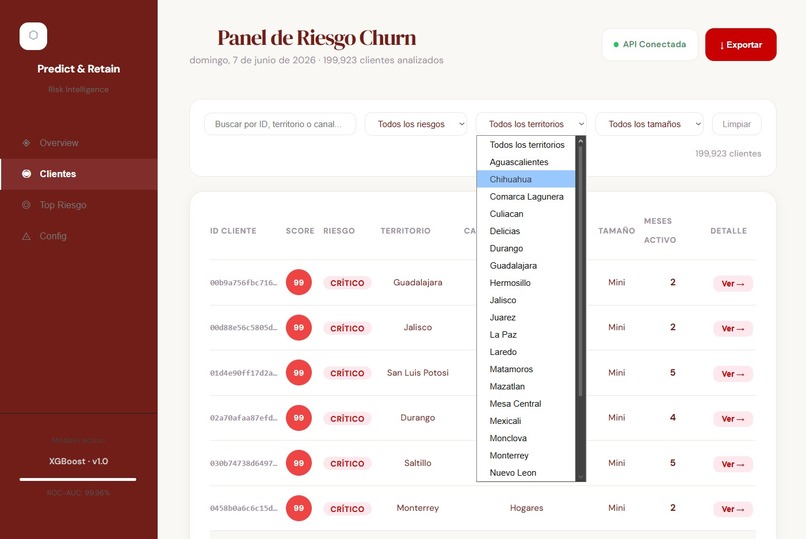Click the Limpiar filters button
Screen dimensions: 806x539
click(x=737, y=124)
